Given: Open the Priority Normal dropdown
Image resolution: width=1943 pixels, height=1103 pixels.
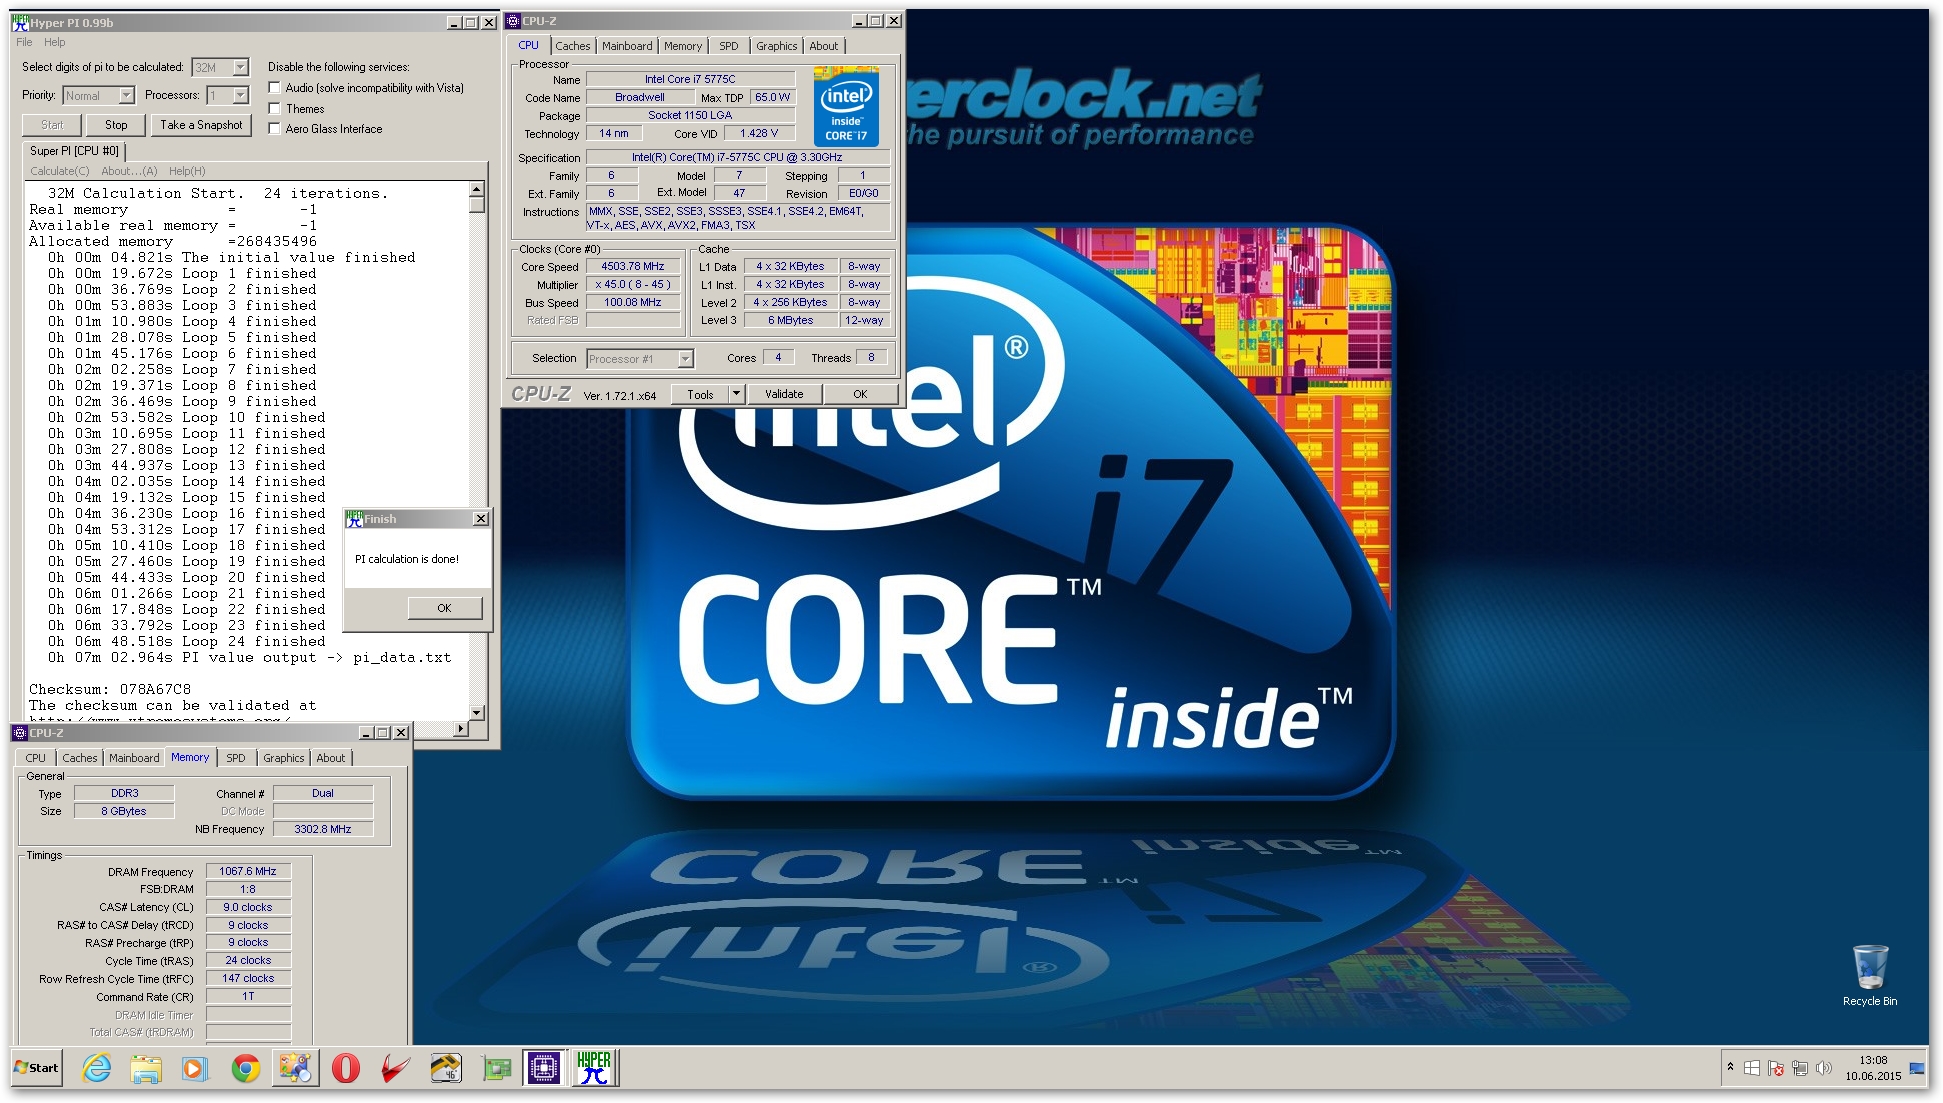Looking at the screenshot, I should pyautogui.click(x=127, y=96).
